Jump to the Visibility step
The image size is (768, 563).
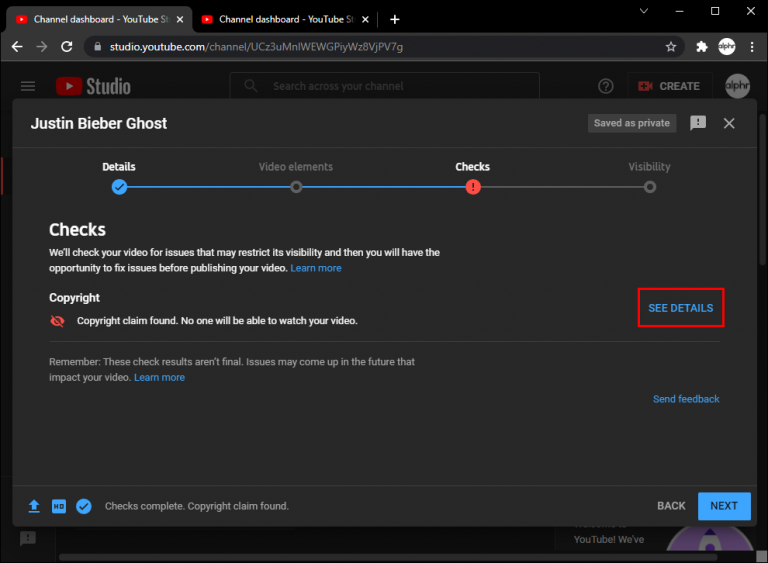[650, 186]
